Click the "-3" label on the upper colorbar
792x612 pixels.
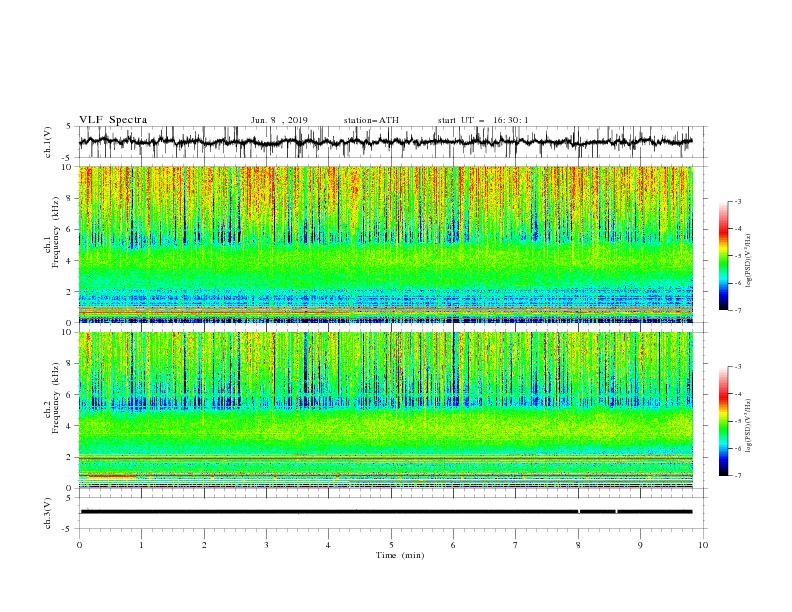click(x=738, y=201)
